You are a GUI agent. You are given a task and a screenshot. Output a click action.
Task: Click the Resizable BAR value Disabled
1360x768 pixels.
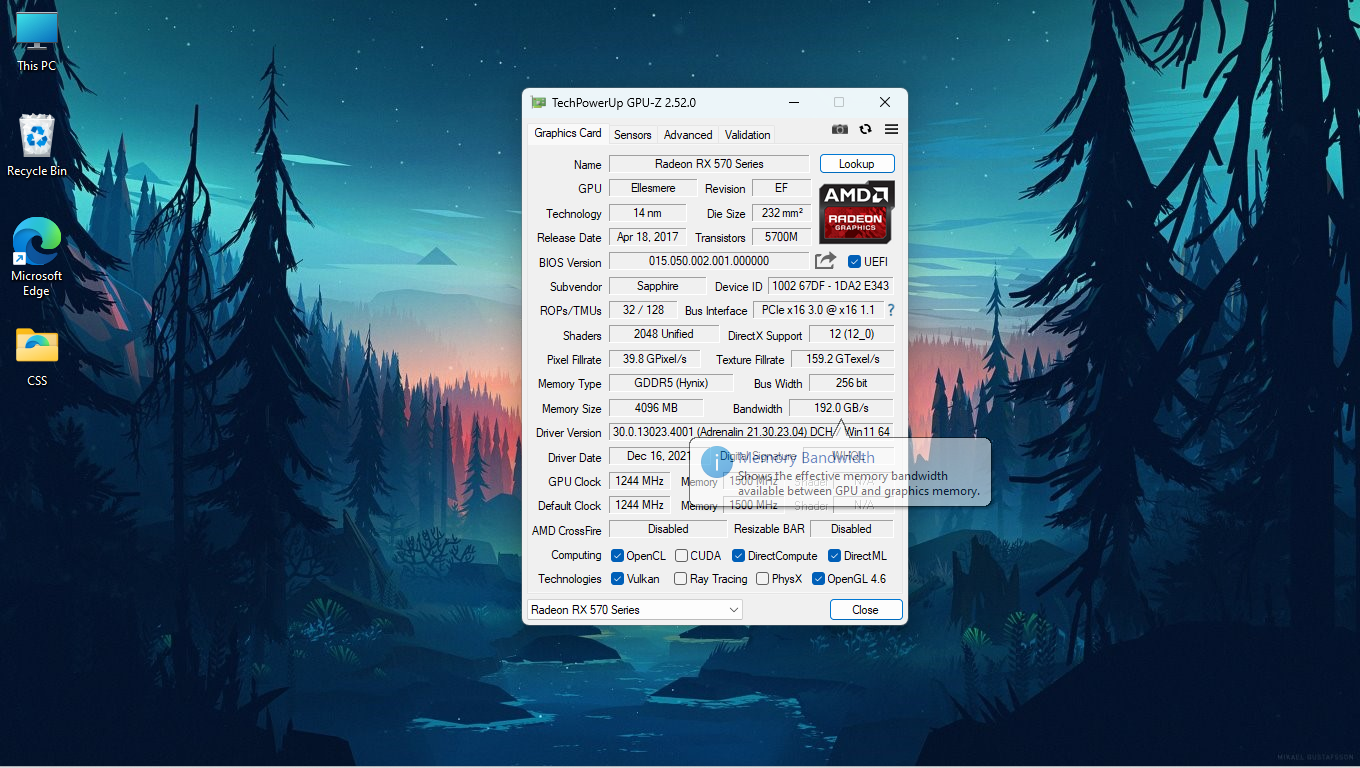click(x=851, y=529)
